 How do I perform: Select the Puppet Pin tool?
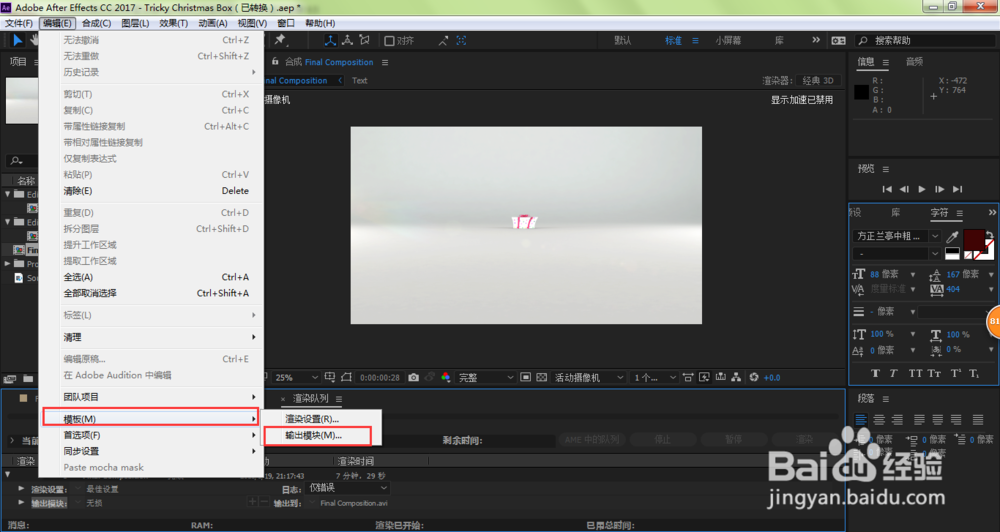279,40
